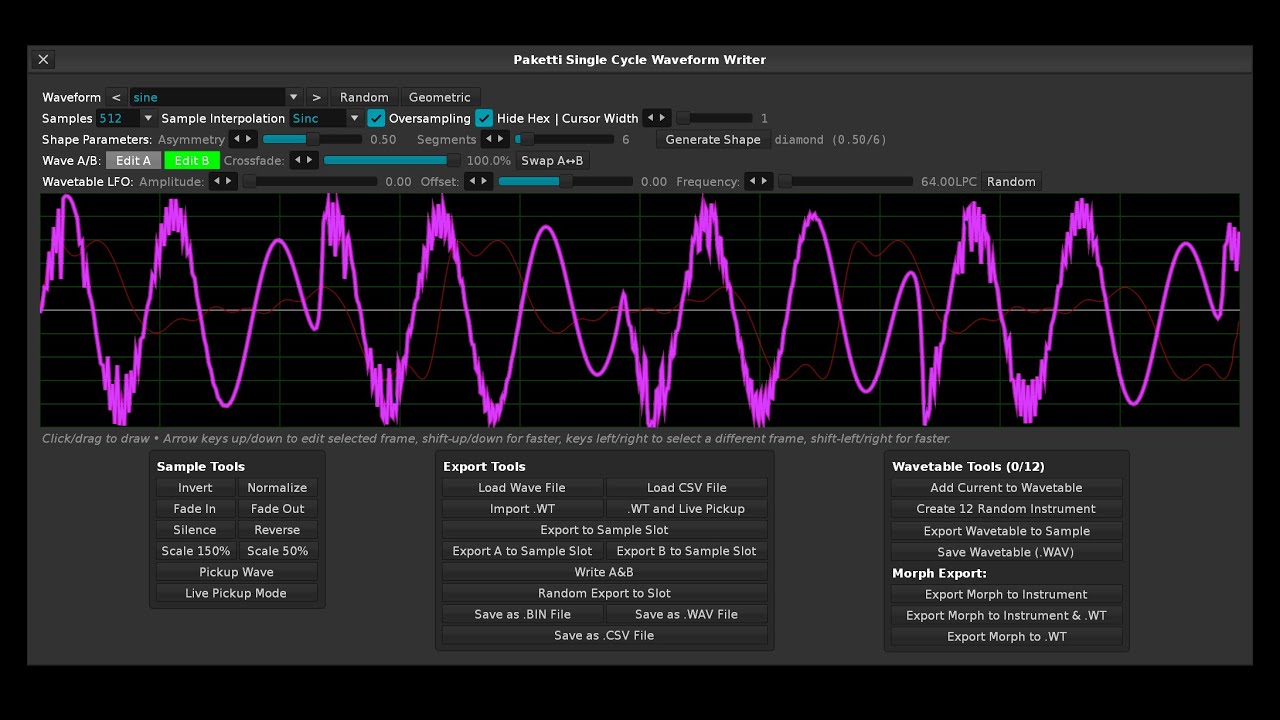1280x720 pixels.
Task: Enable Live Pickup Mode
Action: (x=236, y=592)
